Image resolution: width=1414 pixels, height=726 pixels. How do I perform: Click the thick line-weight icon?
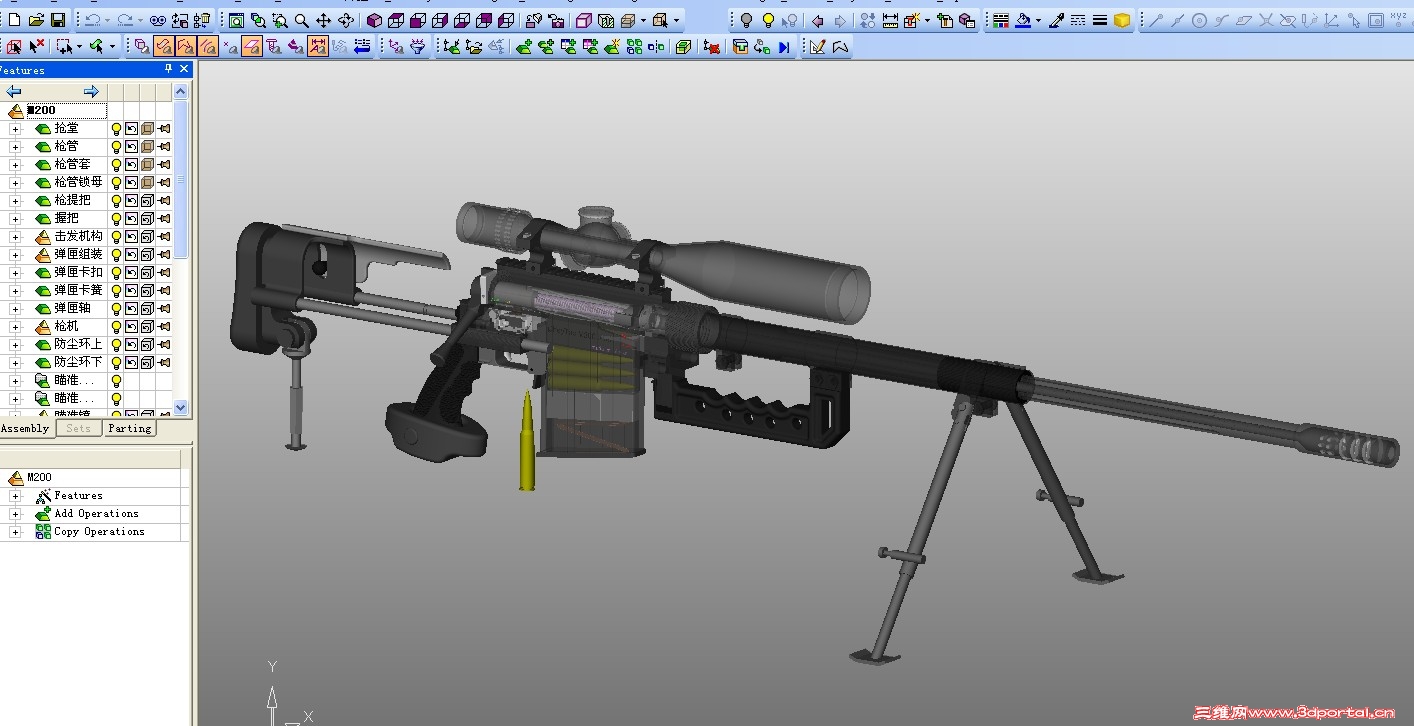coord(1100,20)
